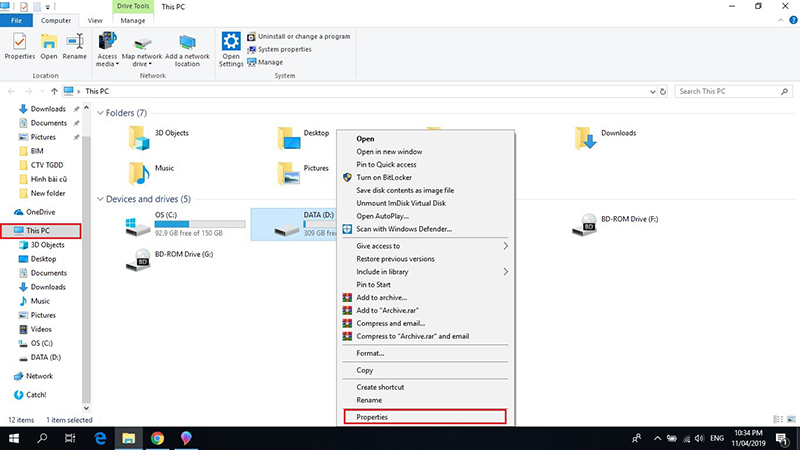Switch to the View ribbon tab
Screen dimensions: 800x450
point(95,20)
